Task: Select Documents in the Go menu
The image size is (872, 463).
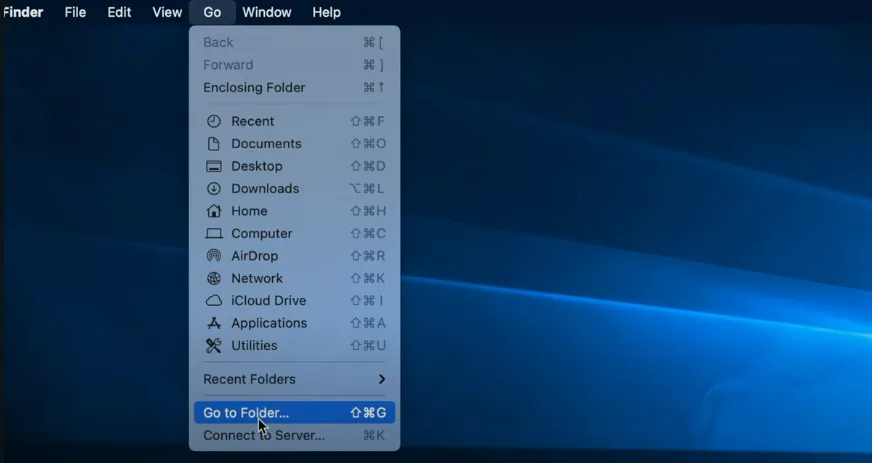Action: [294, 143]
